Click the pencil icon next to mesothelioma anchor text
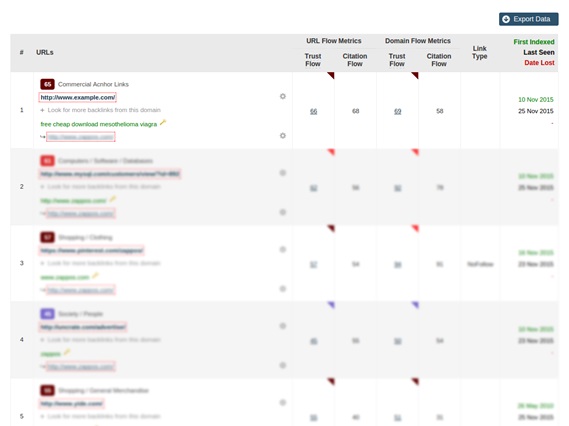The width and height of the screenshot is (569, 426). click(x=163, y=123)
